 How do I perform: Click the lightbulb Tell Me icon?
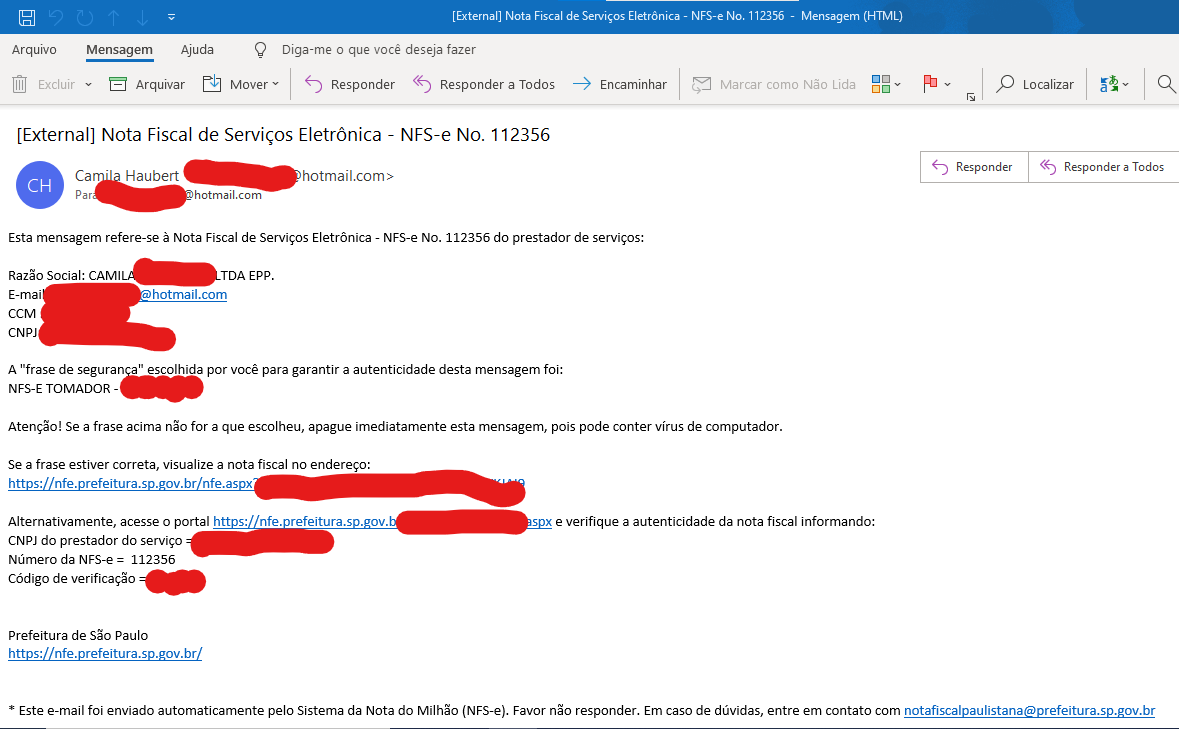(260, 50)
